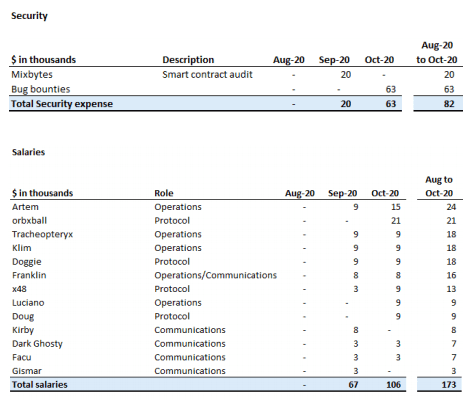This screenshot has width=474, height=406.
Task: Select the Salaries section heading
Action: tap(28, 152)
